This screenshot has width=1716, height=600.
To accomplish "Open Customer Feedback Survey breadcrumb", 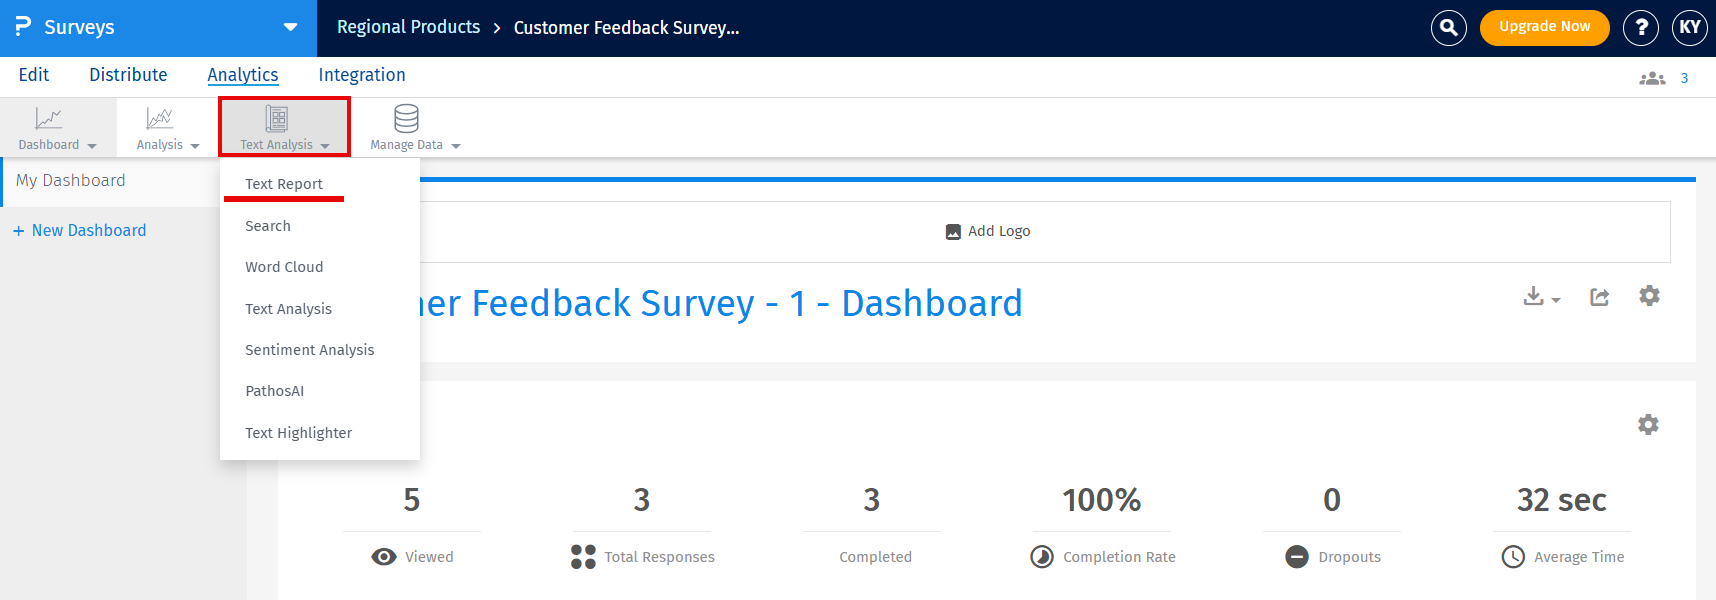I will coord(626,28).
